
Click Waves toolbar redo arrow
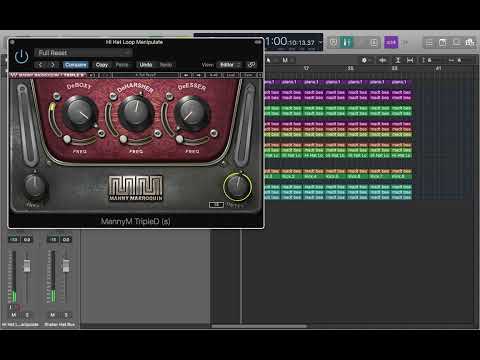105,75
